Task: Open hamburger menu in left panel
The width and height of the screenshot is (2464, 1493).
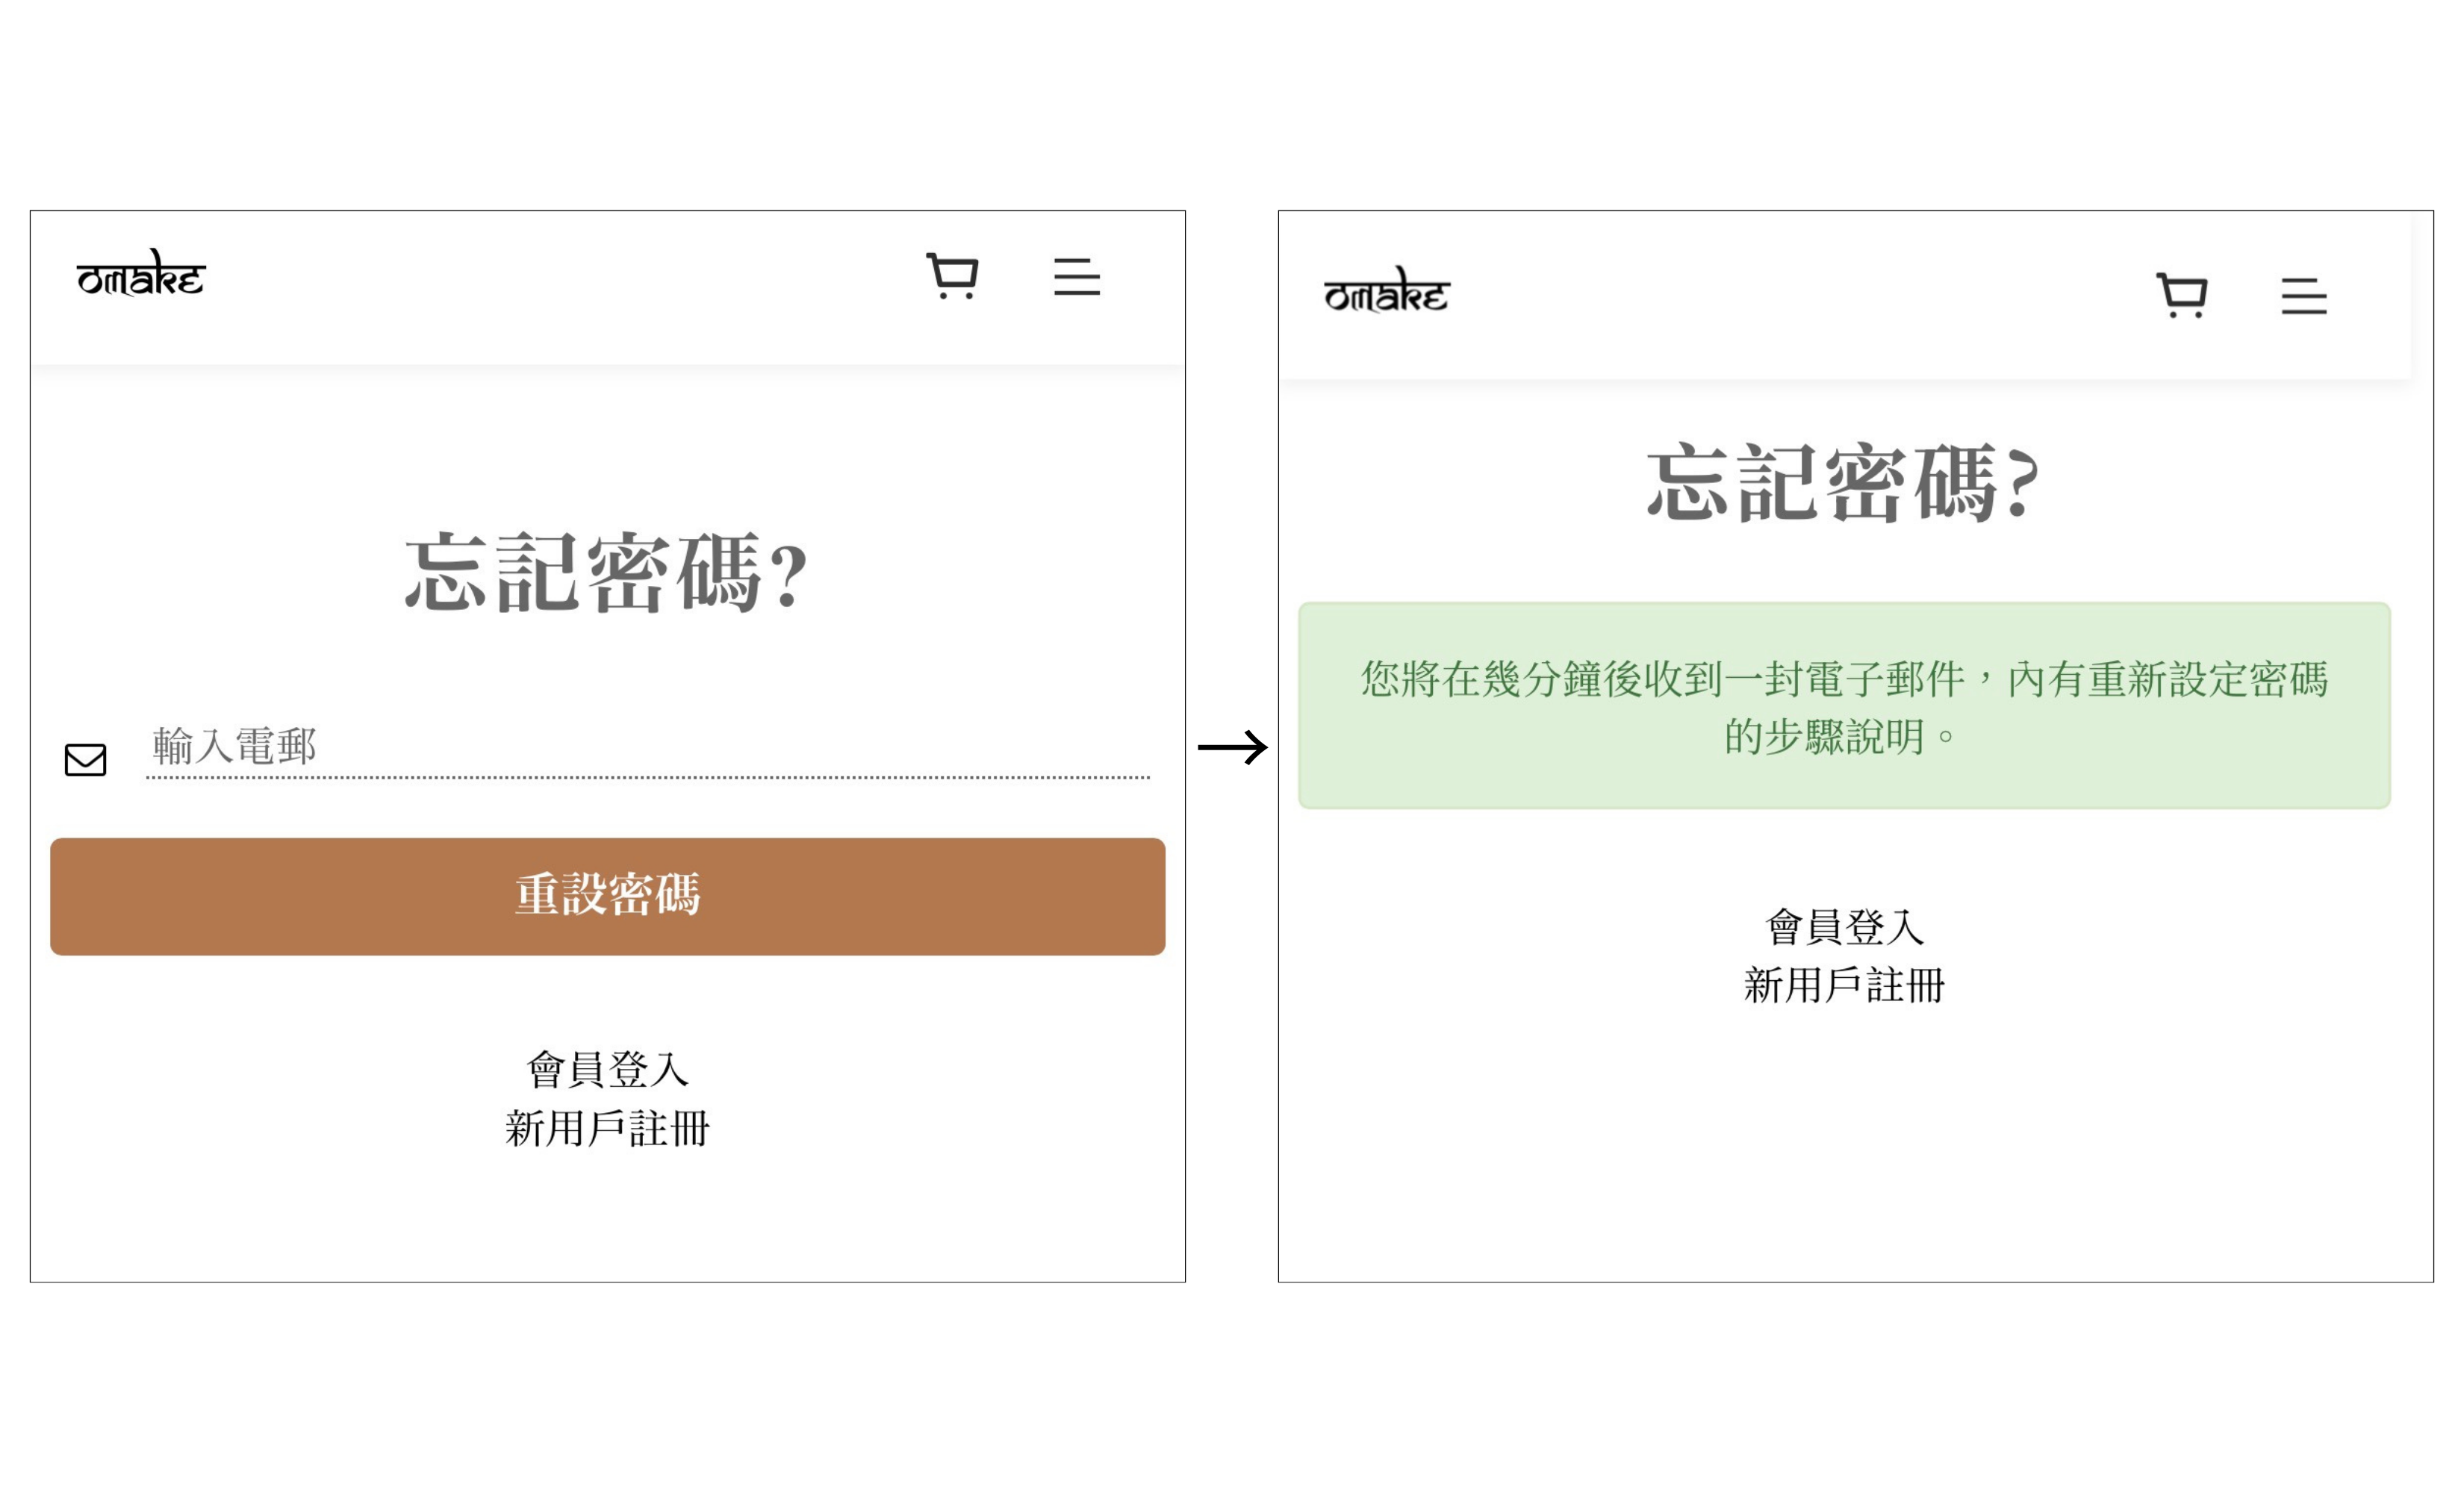Action: click(1076, 277)
